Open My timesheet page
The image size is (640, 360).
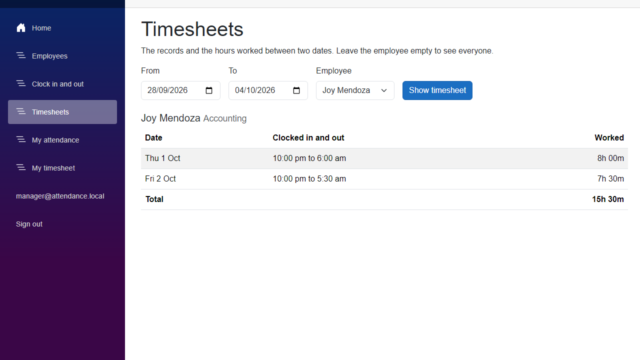(62, 168)
